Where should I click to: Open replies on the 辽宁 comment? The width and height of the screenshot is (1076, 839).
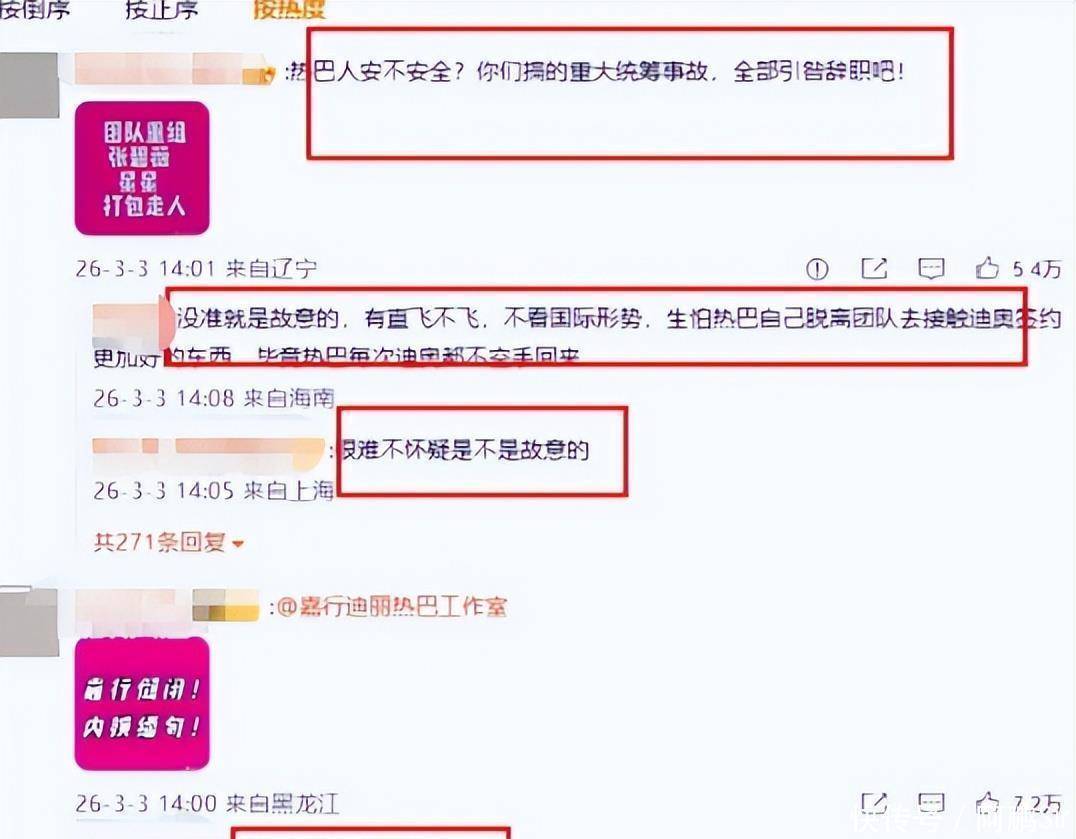931,268
